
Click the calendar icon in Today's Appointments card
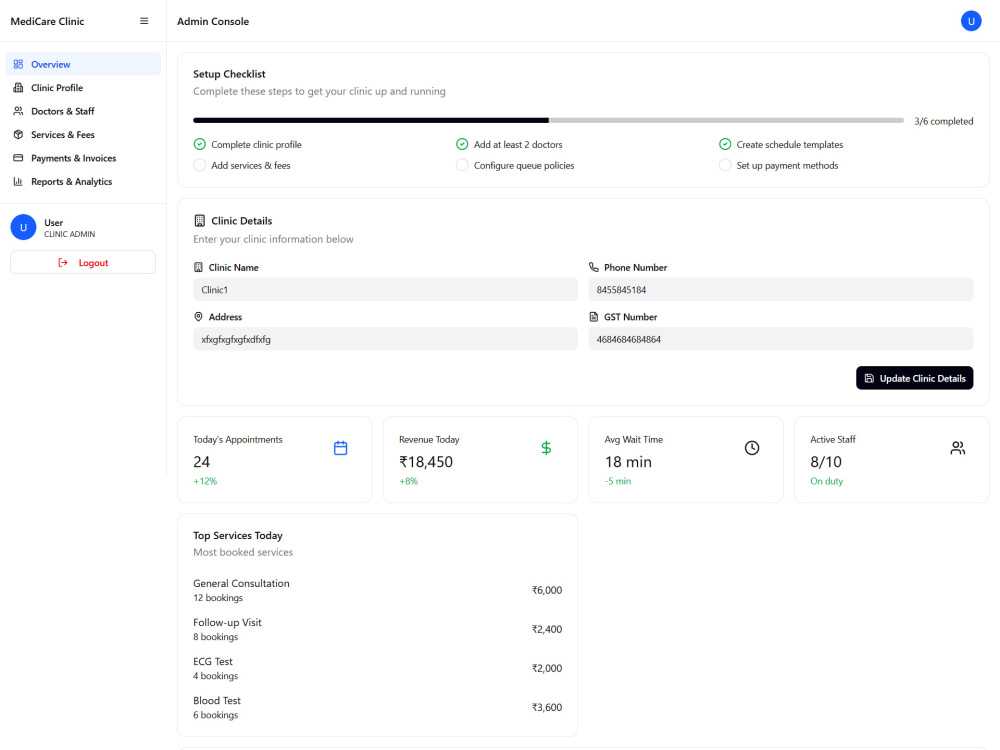(x=341, y=448)
